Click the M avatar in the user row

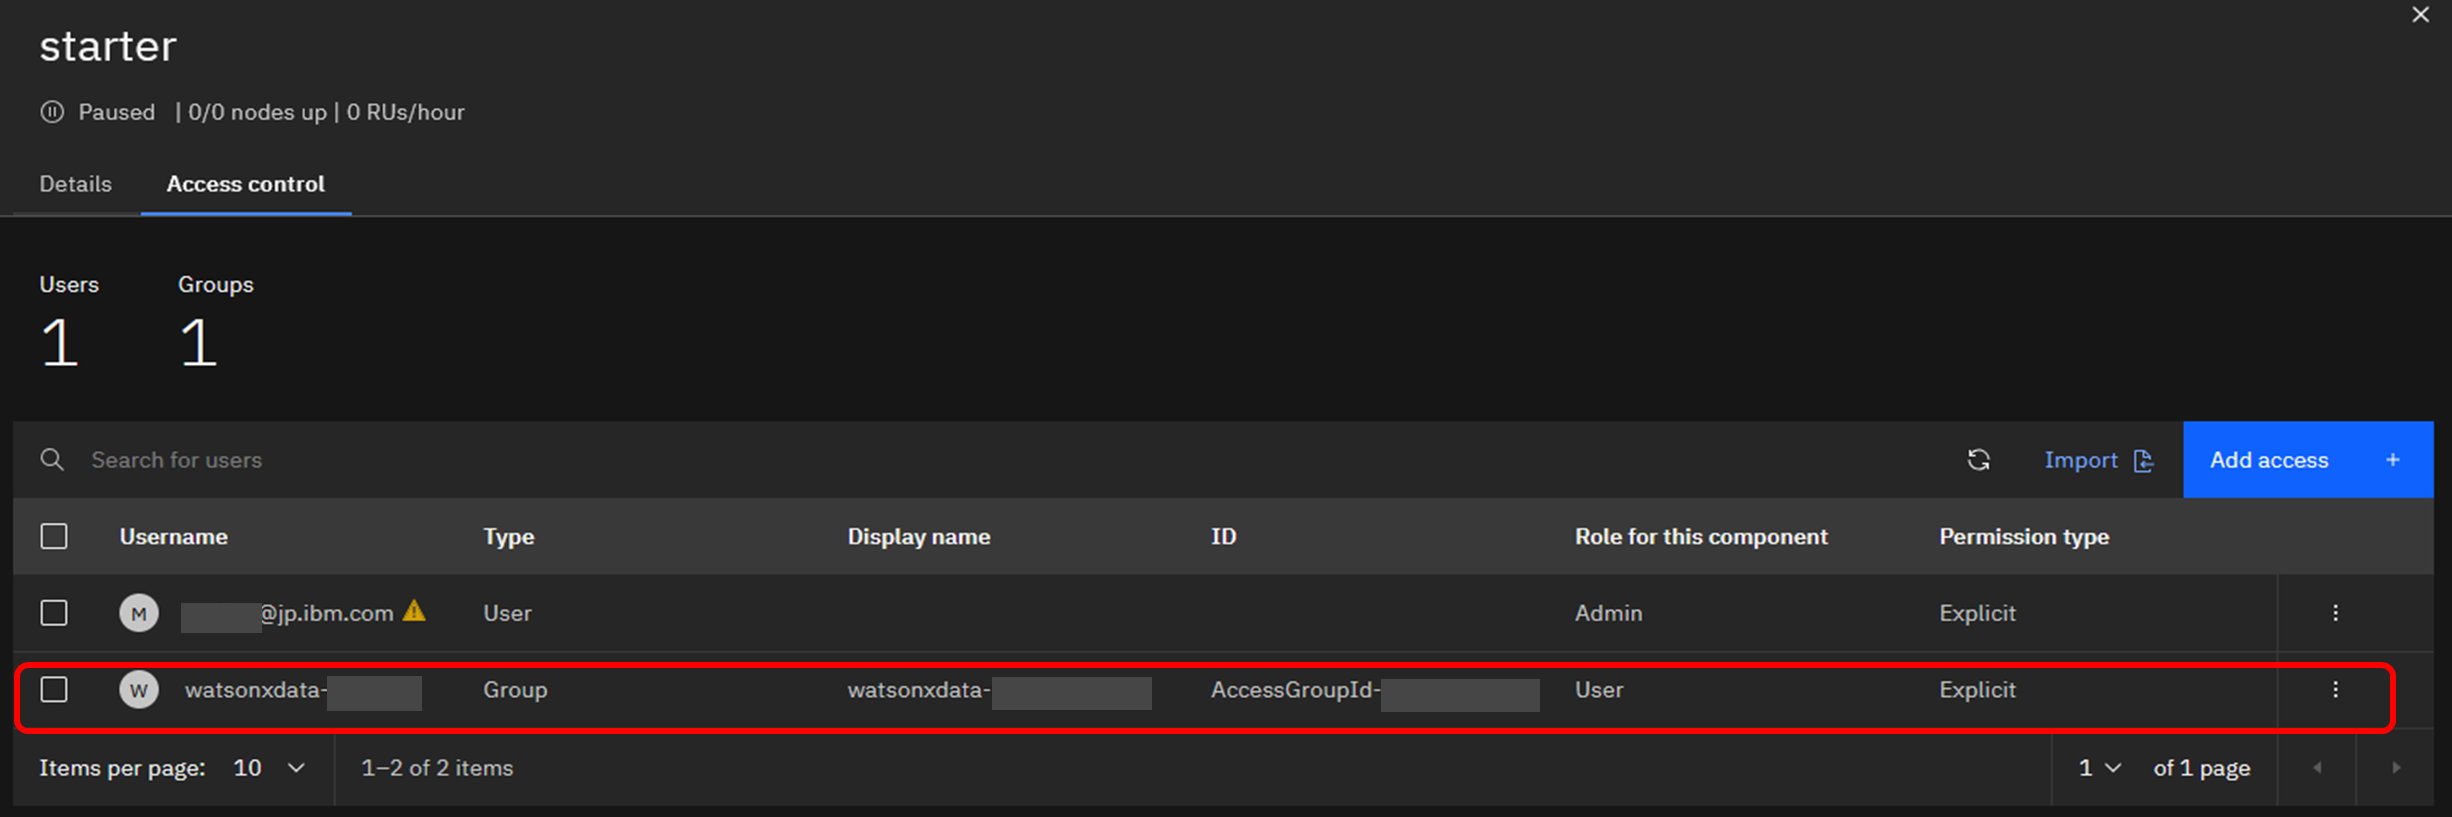(139, 613)
